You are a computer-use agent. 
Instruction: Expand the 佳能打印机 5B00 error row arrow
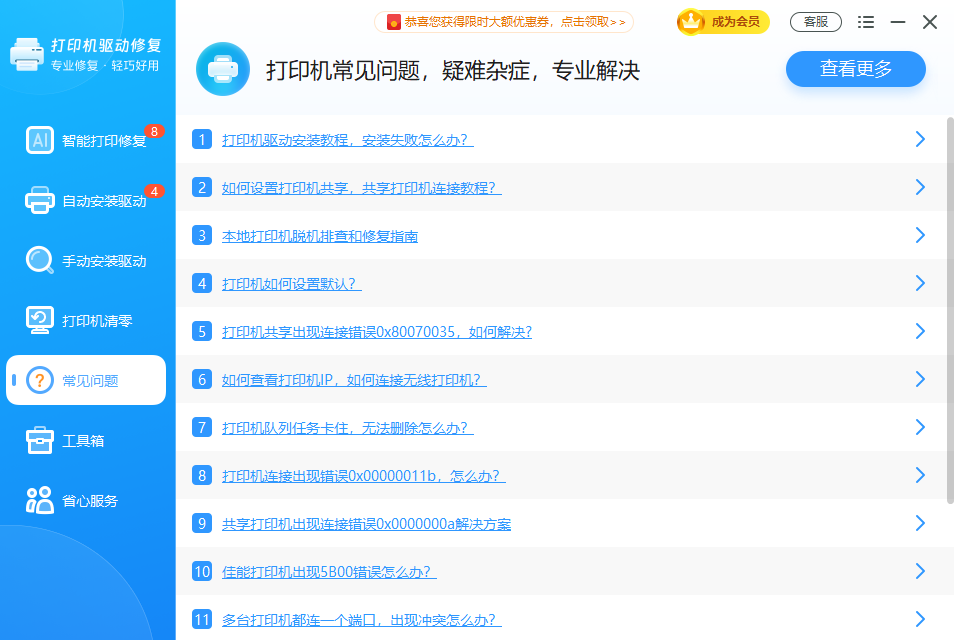[920, 572]
